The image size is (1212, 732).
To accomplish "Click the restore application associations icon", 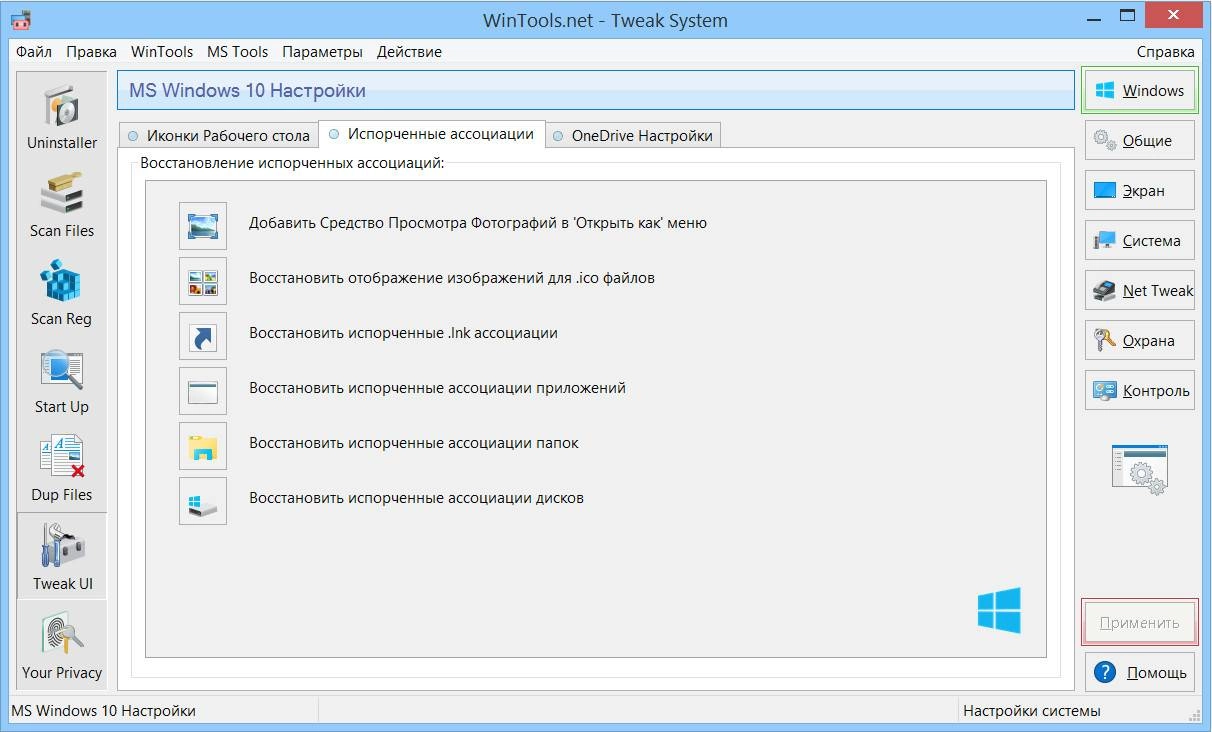I will 203,390.
